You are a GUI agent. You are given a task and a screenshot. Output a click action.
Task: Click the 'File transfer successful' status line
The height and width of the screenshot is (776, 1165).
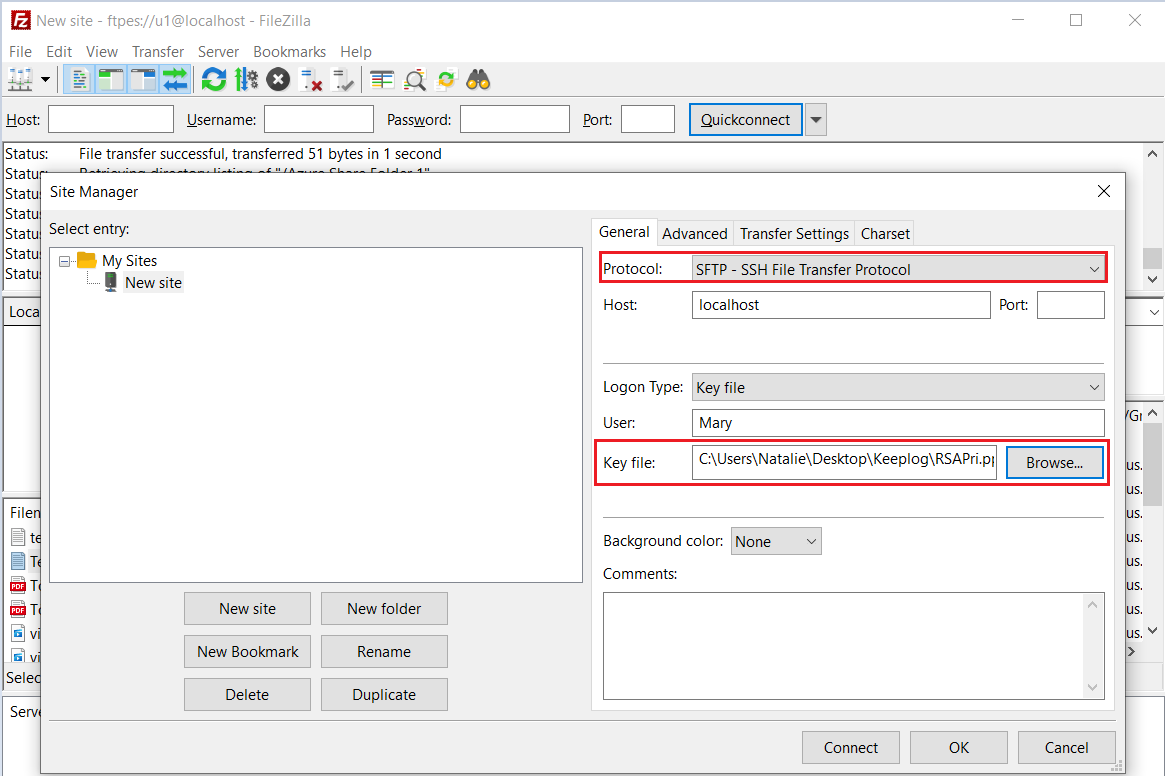pyautogui.click(x=260, y=154)
